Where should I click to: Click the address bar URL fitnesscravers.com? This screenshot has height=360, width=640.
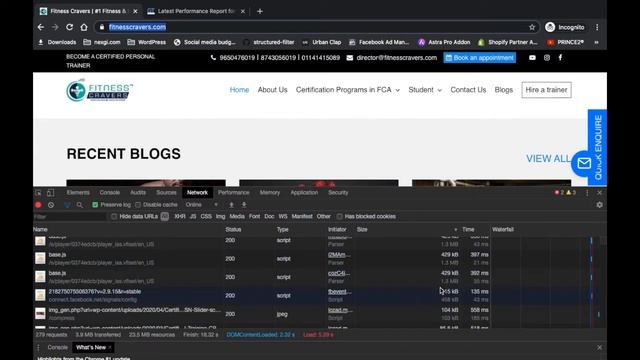coord(137,27)
